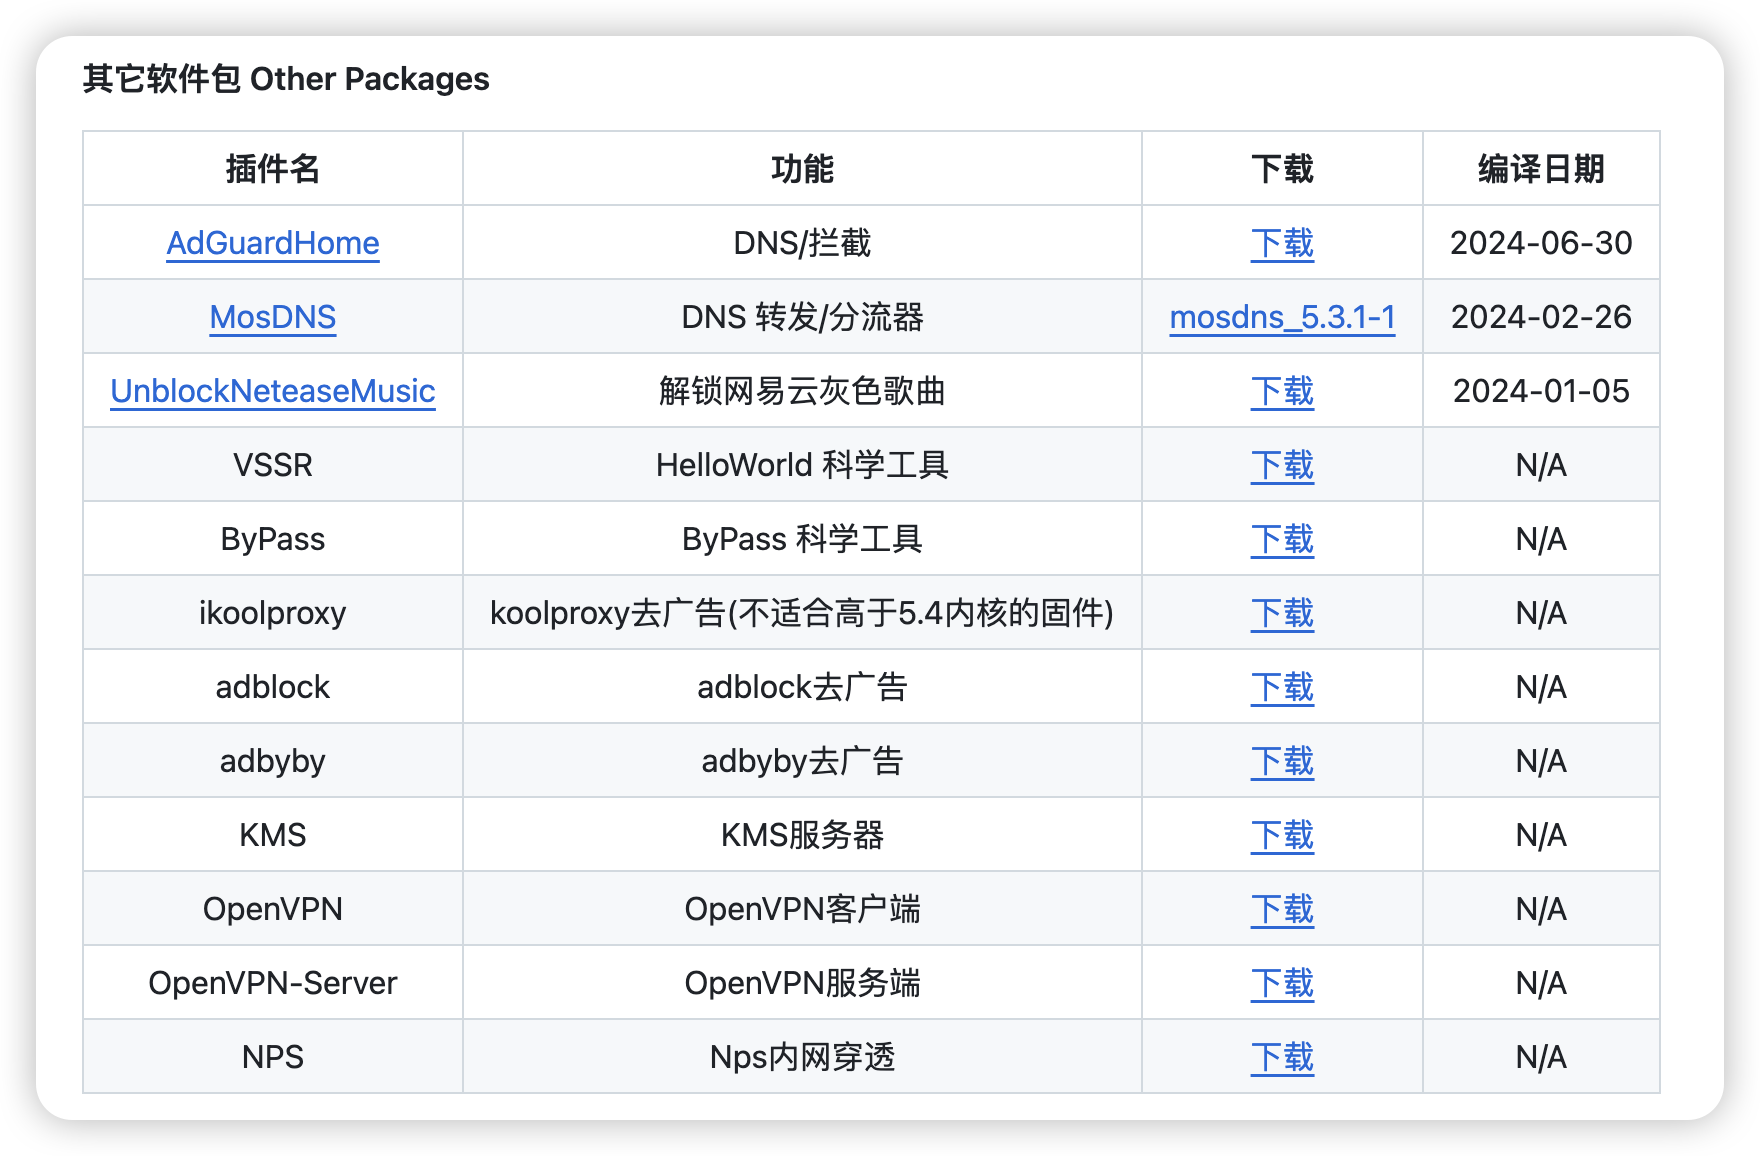The width and height of the screenshot is (1760, 1156).
Task: Open the UnblockNeteaseMusic plugin link
Action: [272, 391]
